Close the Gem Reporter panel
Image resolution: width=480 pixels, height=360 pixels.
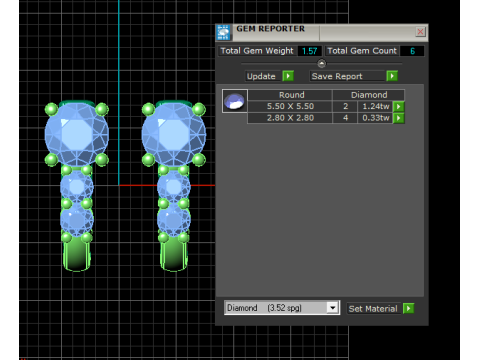420,32
